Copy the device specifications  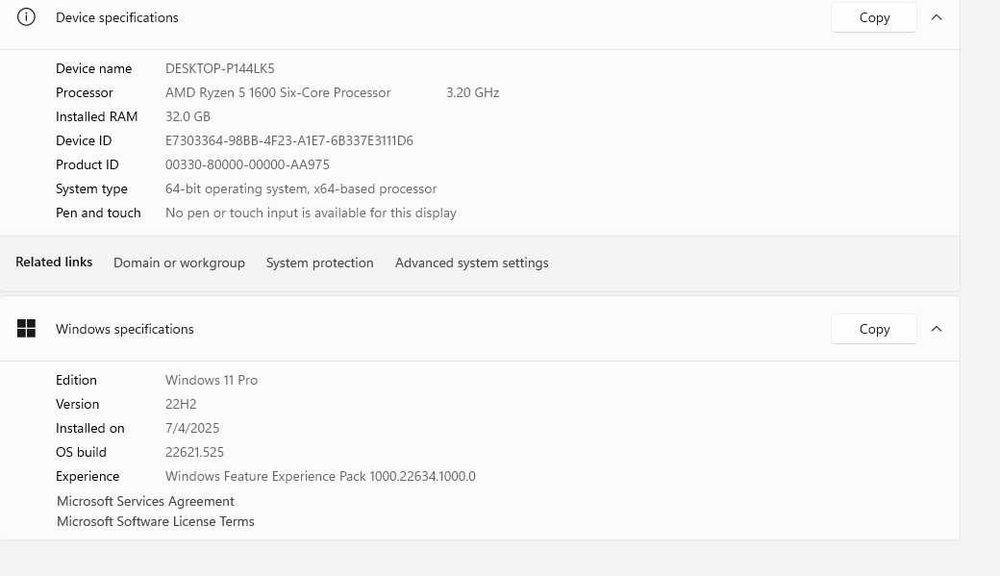(x=874, y=18)
